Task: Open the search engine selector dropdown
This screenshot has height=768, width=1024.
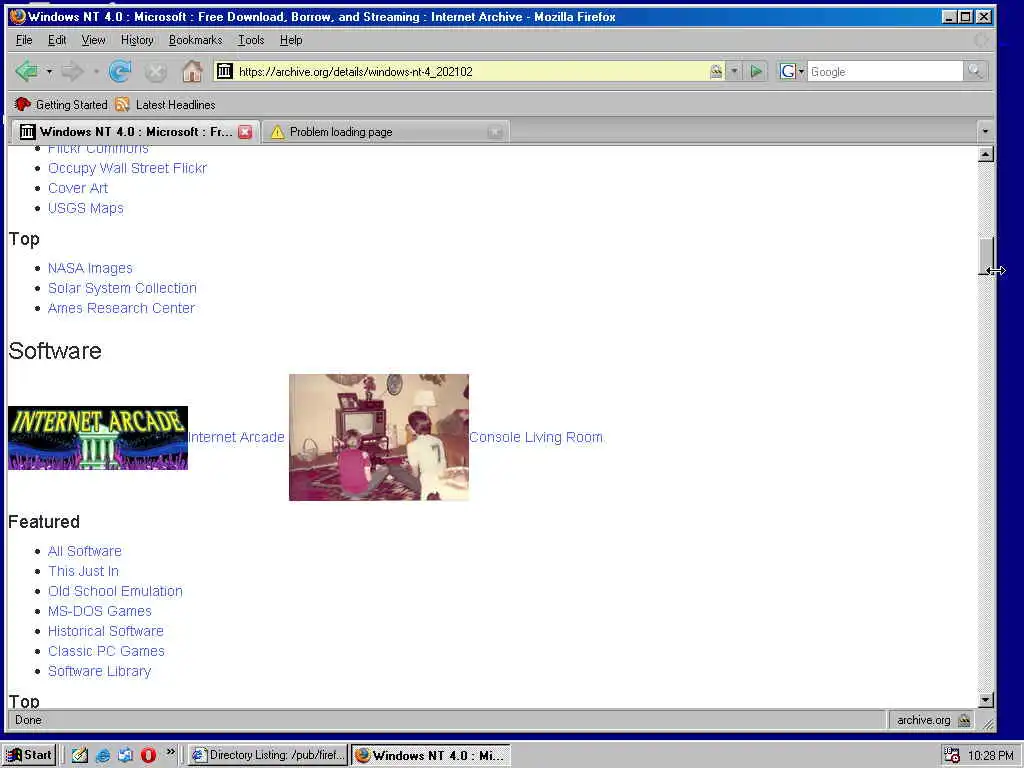Action: tap(790, 71)
